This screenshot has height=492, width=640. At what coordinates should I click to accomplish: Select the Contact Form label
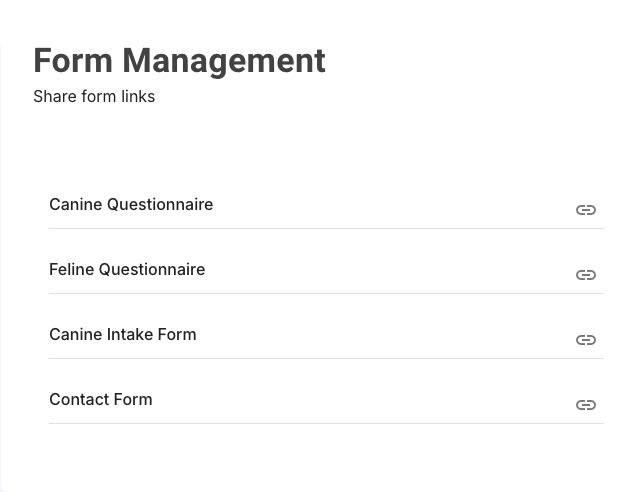tap(101, 399)
